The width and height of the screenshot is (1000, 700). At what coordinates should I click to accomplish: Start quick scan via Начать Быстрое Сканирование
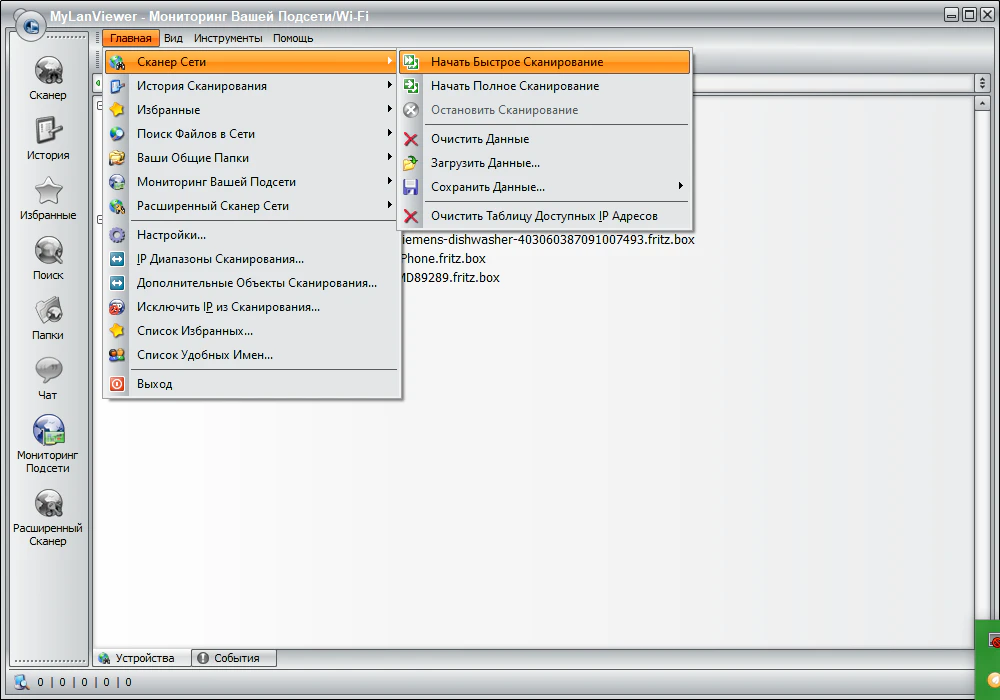pyautogui.click(x=517, y=62)
